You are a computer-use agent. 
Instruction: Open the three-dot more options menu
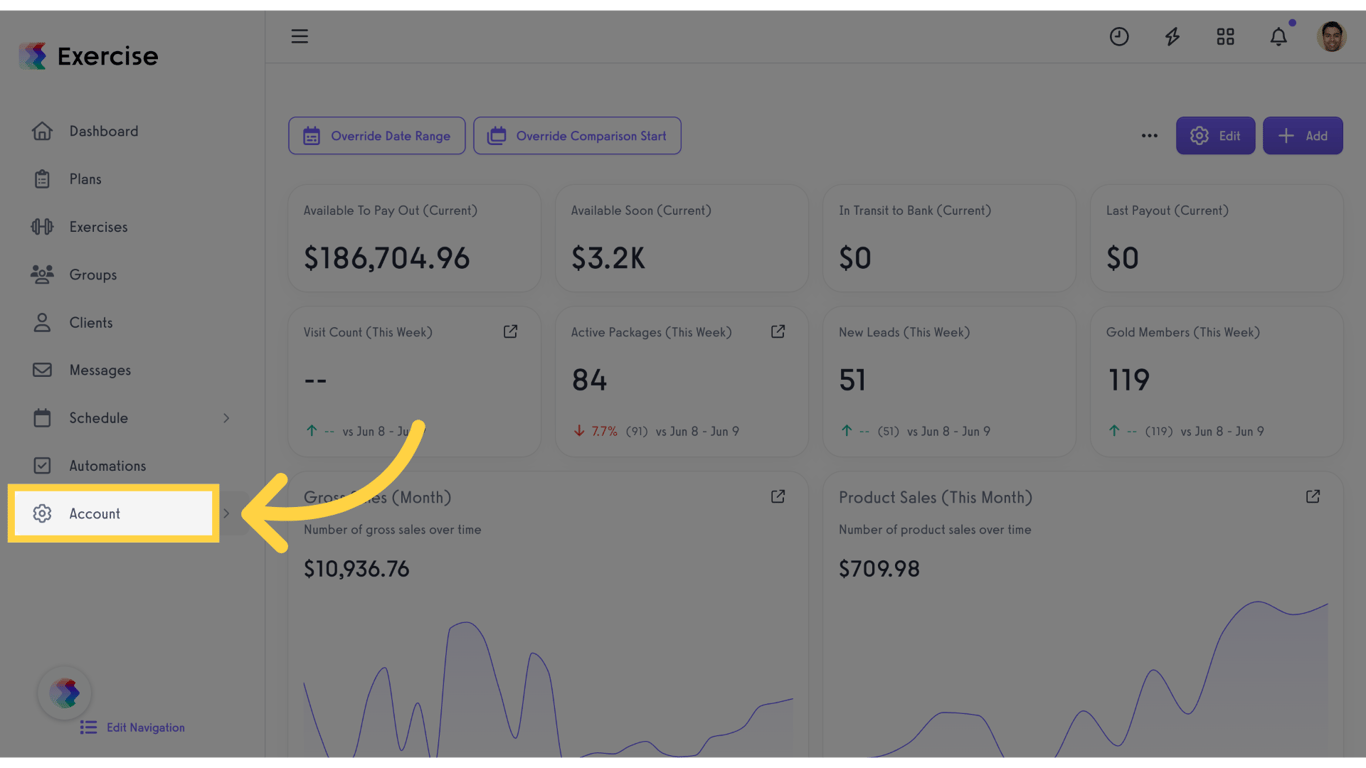point(1150,136)
